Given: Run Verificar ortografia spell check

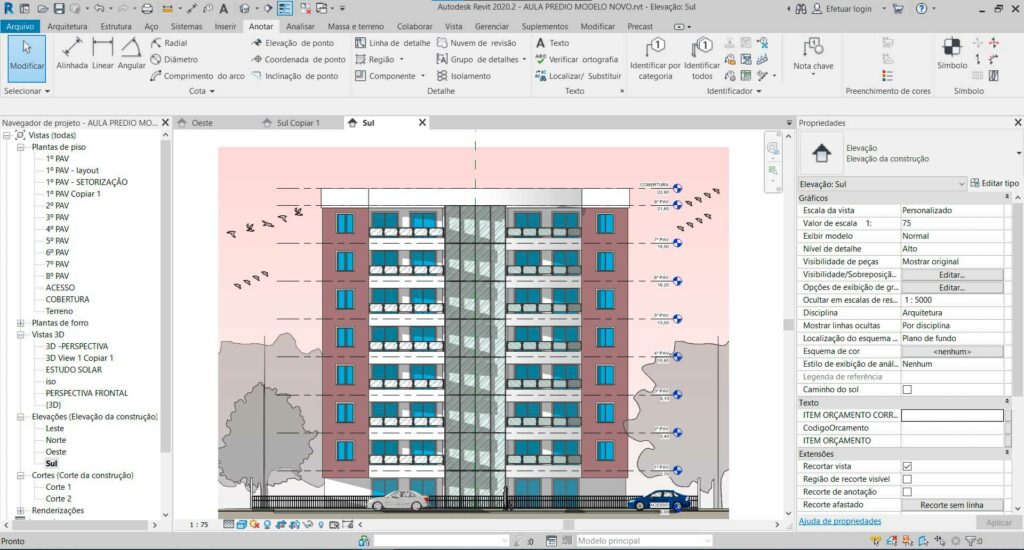Looking at the screenshot, I should pyautogui.click(x=576, y=59).
